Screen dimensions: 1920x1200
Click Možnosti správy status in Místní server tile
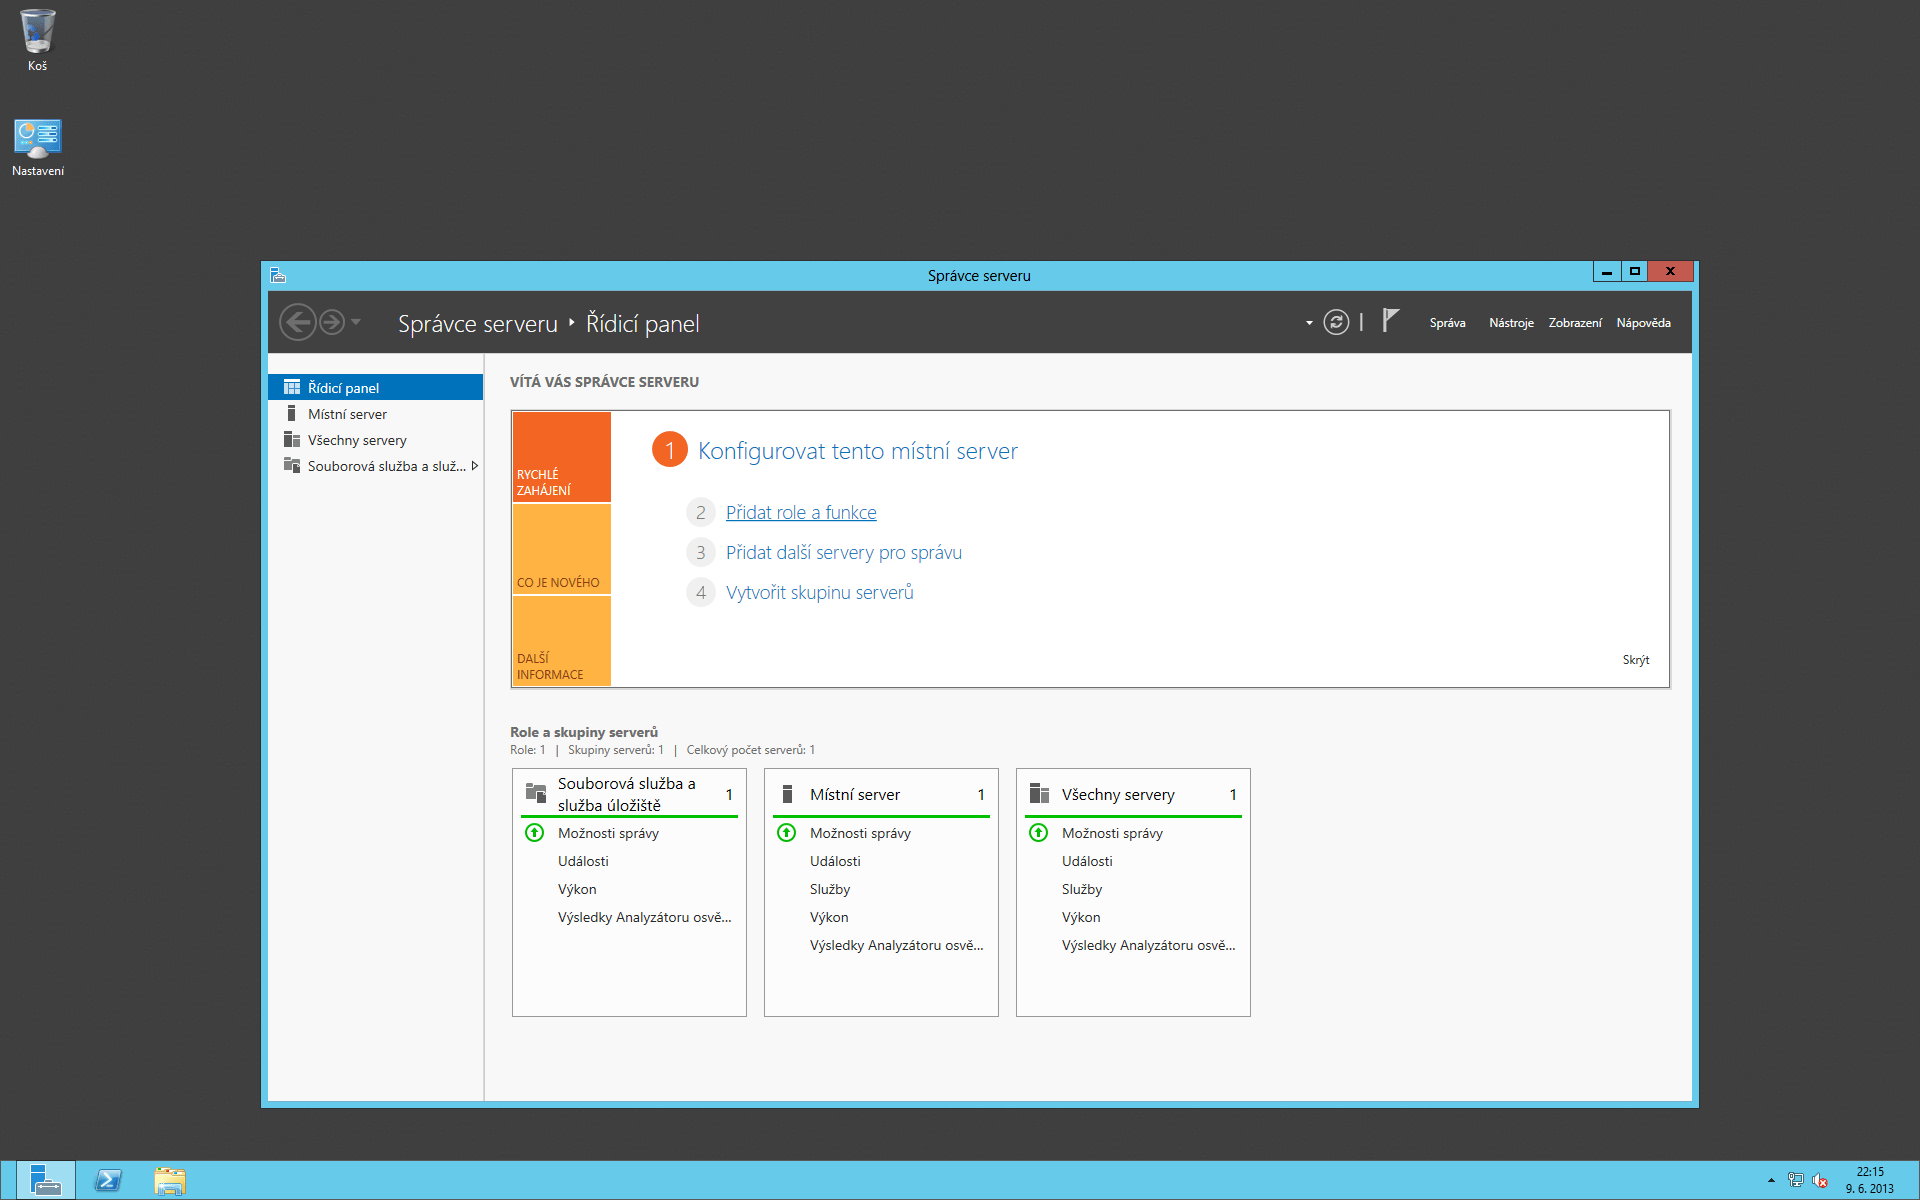click(x=860, y=833)
